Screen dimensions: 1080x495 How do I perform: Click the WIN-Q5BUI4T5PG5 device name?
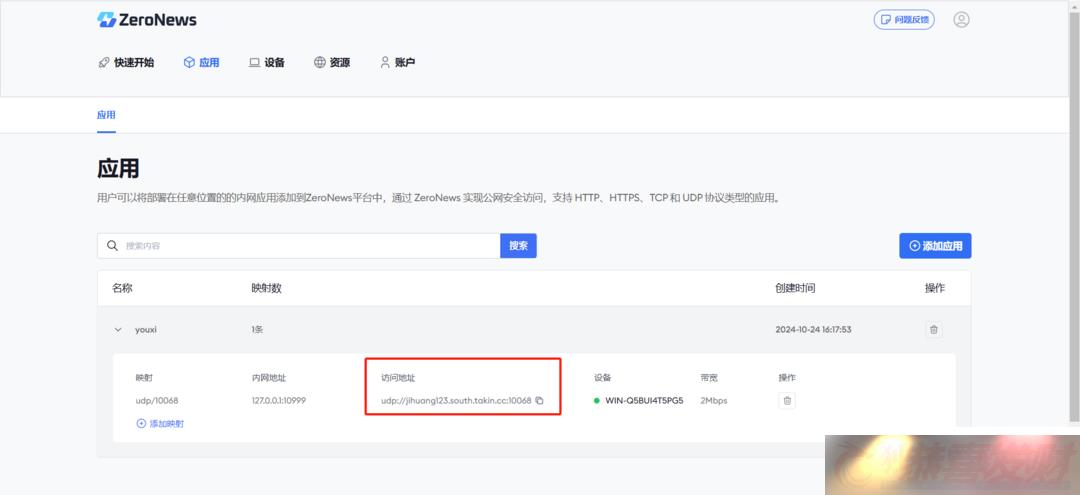tap(644, 401)
